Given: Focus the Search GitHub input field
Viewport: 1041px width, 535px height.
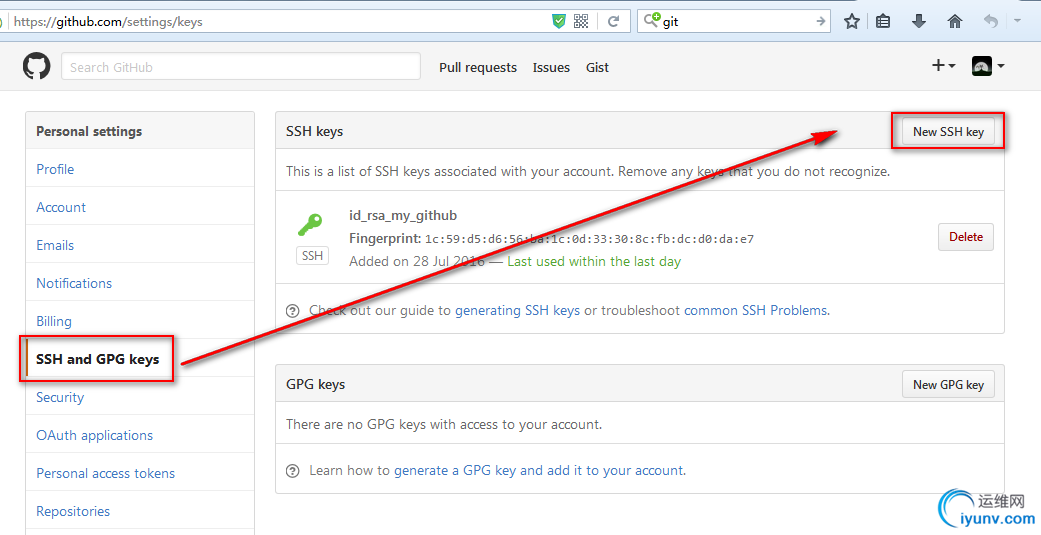Looking at the screenshot, I should 241,67.
